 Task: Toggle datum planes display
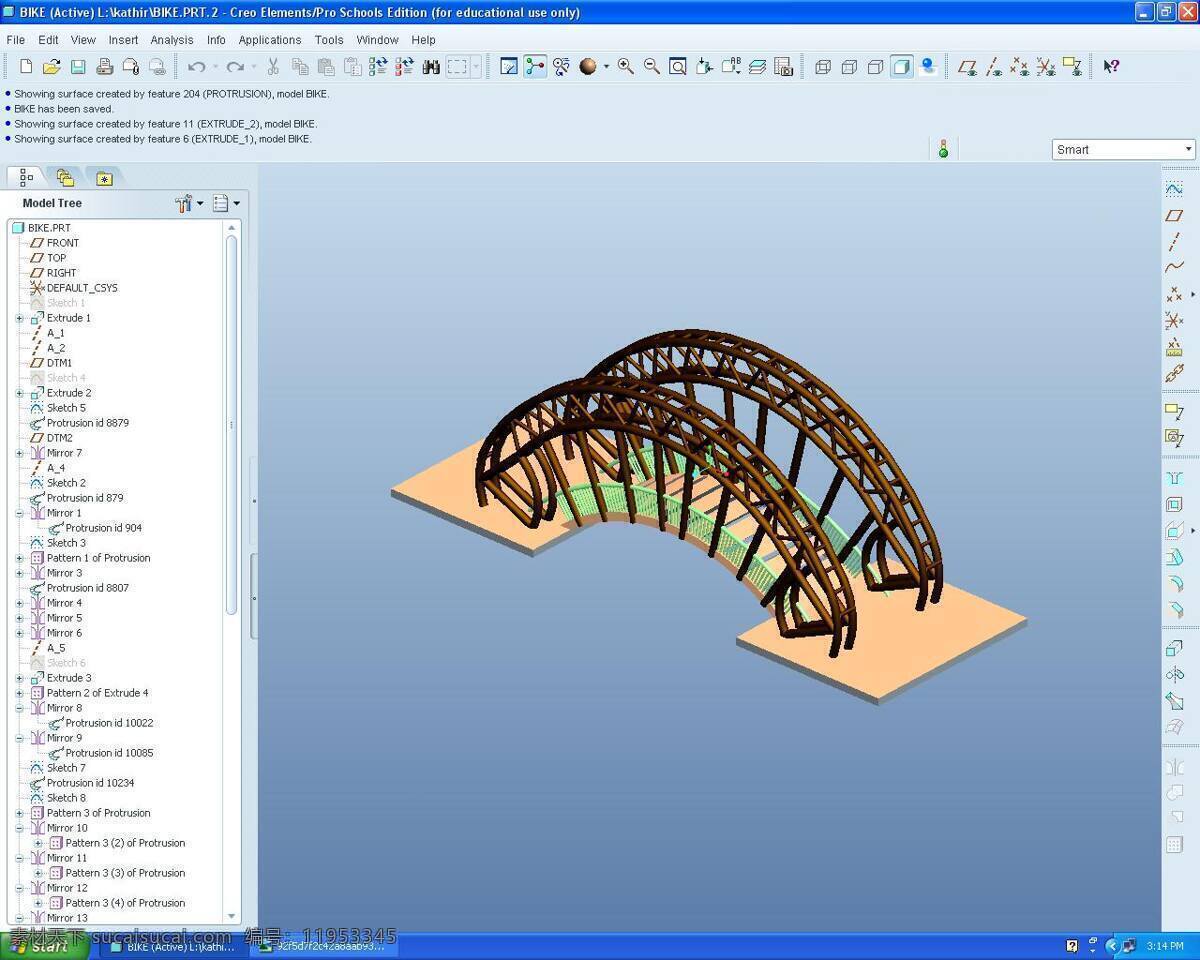(967, 67)
